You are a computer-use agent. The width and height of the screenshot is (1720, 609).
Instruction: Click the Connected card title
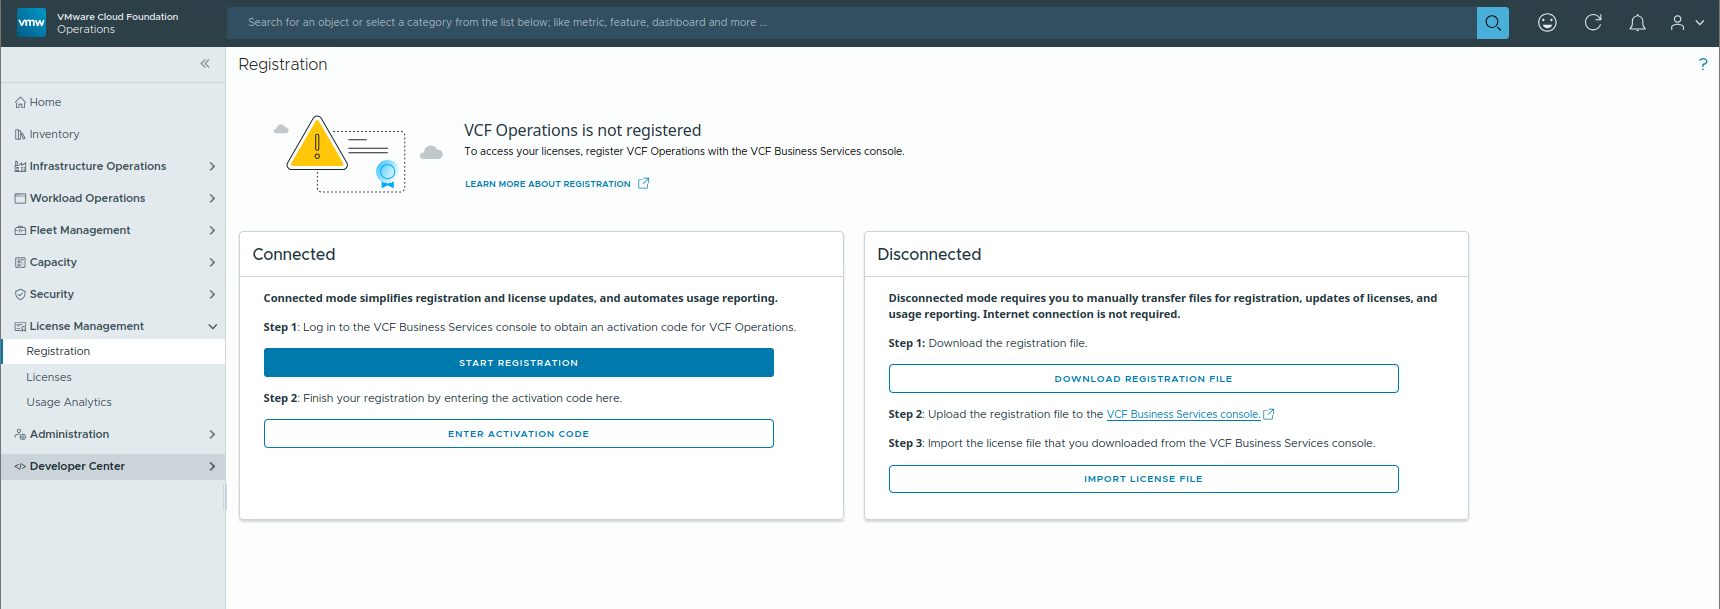(x=294, y=254)
